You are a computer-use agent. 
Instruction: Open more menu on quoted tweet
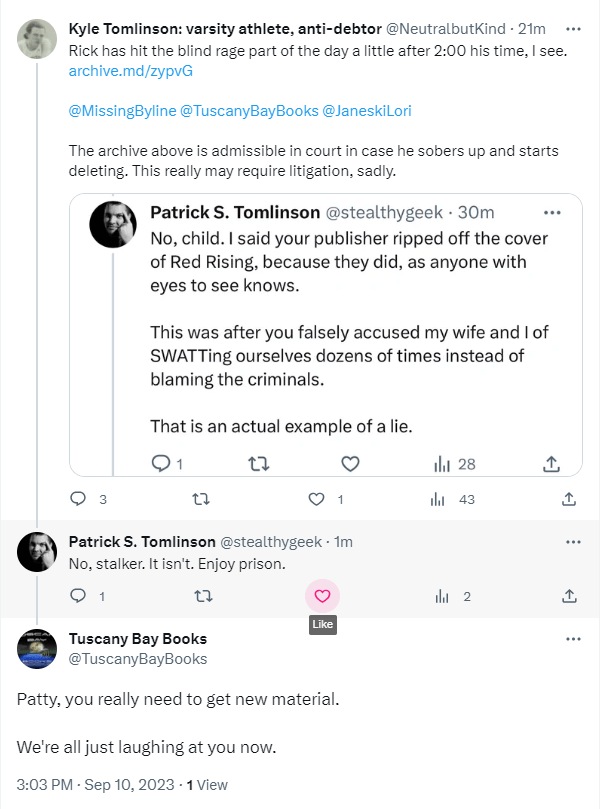coord(551,212)
